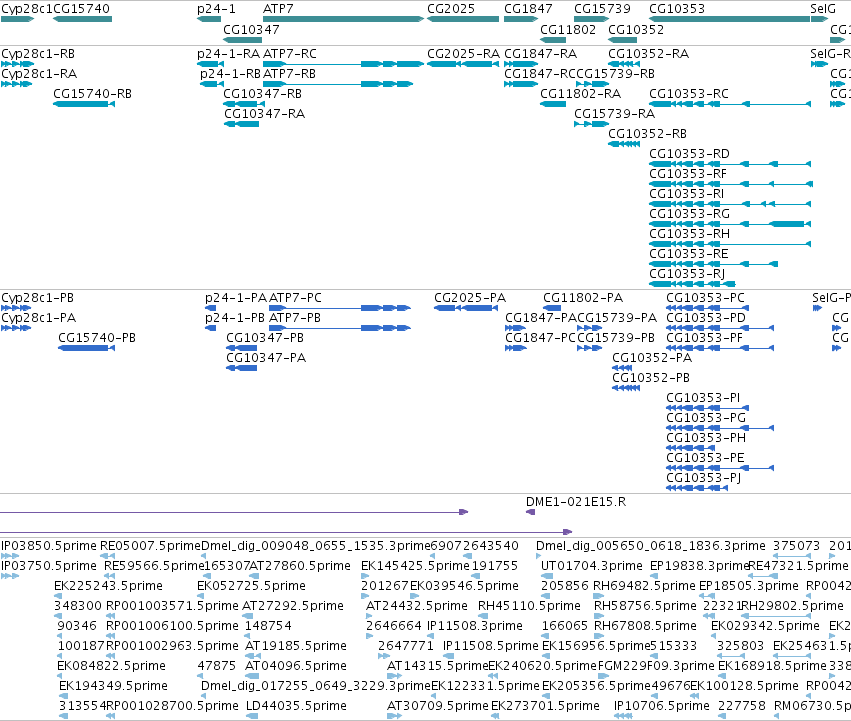
Task: Select EST AT24432.5prime
Action: pos(369,616)
